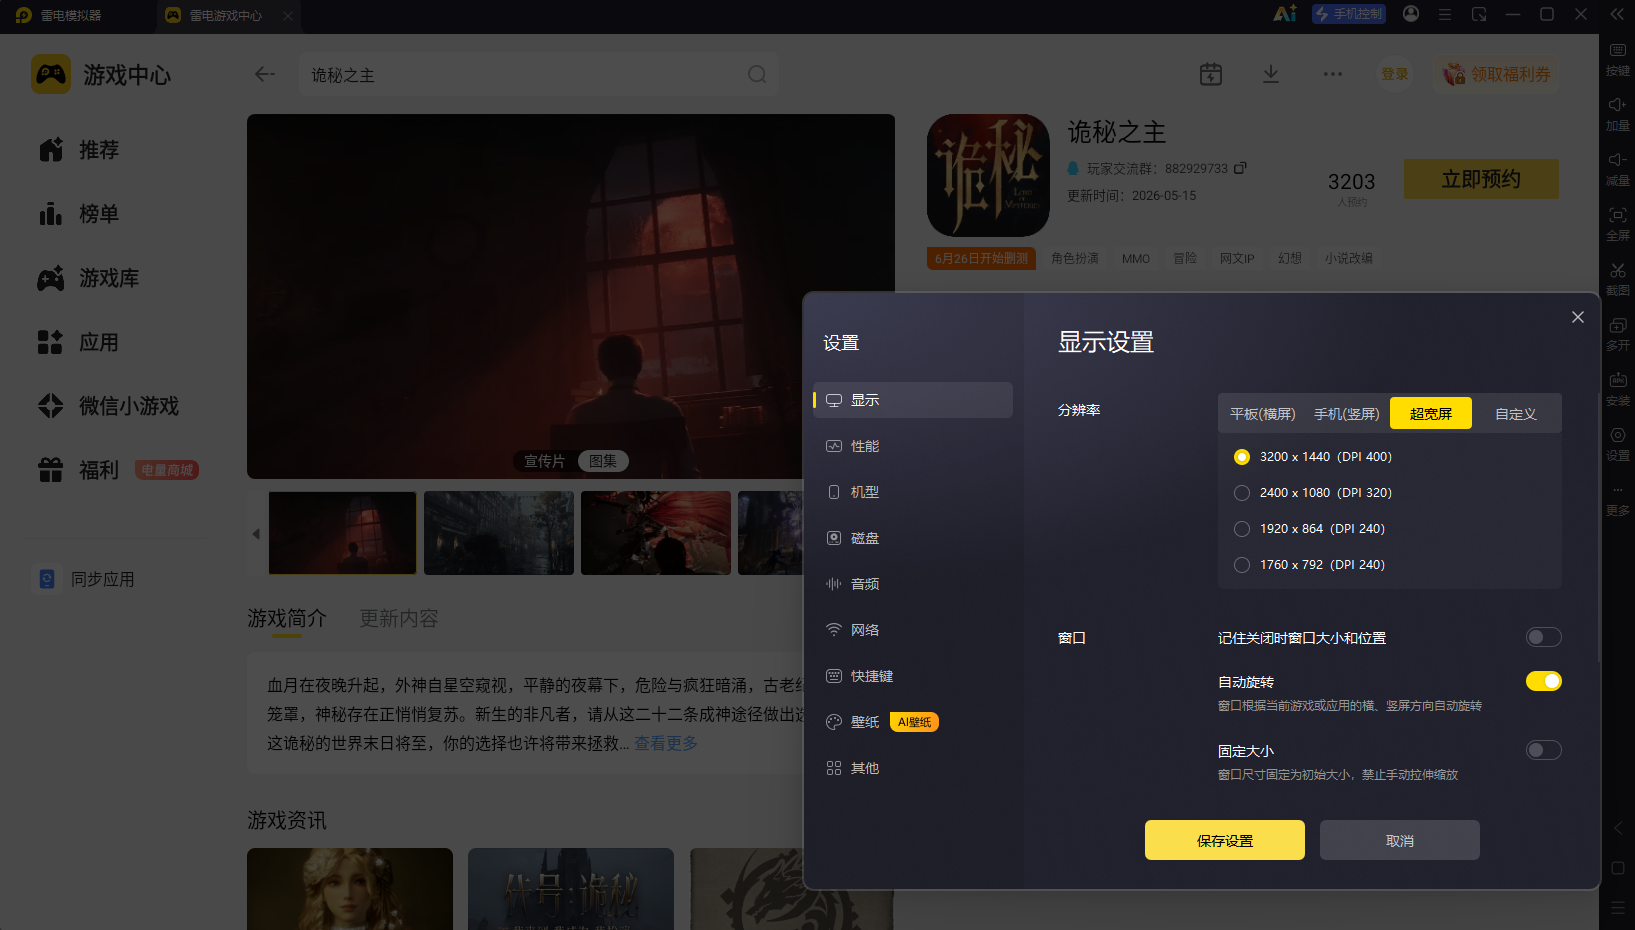
Task: Collapse the right toolbar with double-arrow icon
Action: (x=1617, y=14)
